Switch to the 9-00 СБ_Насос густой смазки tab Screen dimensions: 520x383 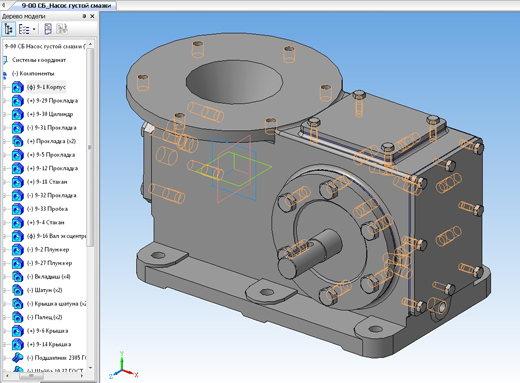(66, 5)
